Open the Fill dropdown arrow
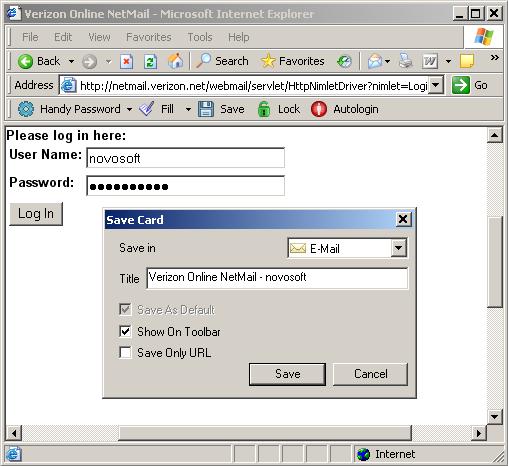Screen dimensions: 508x466 (188, 109)
